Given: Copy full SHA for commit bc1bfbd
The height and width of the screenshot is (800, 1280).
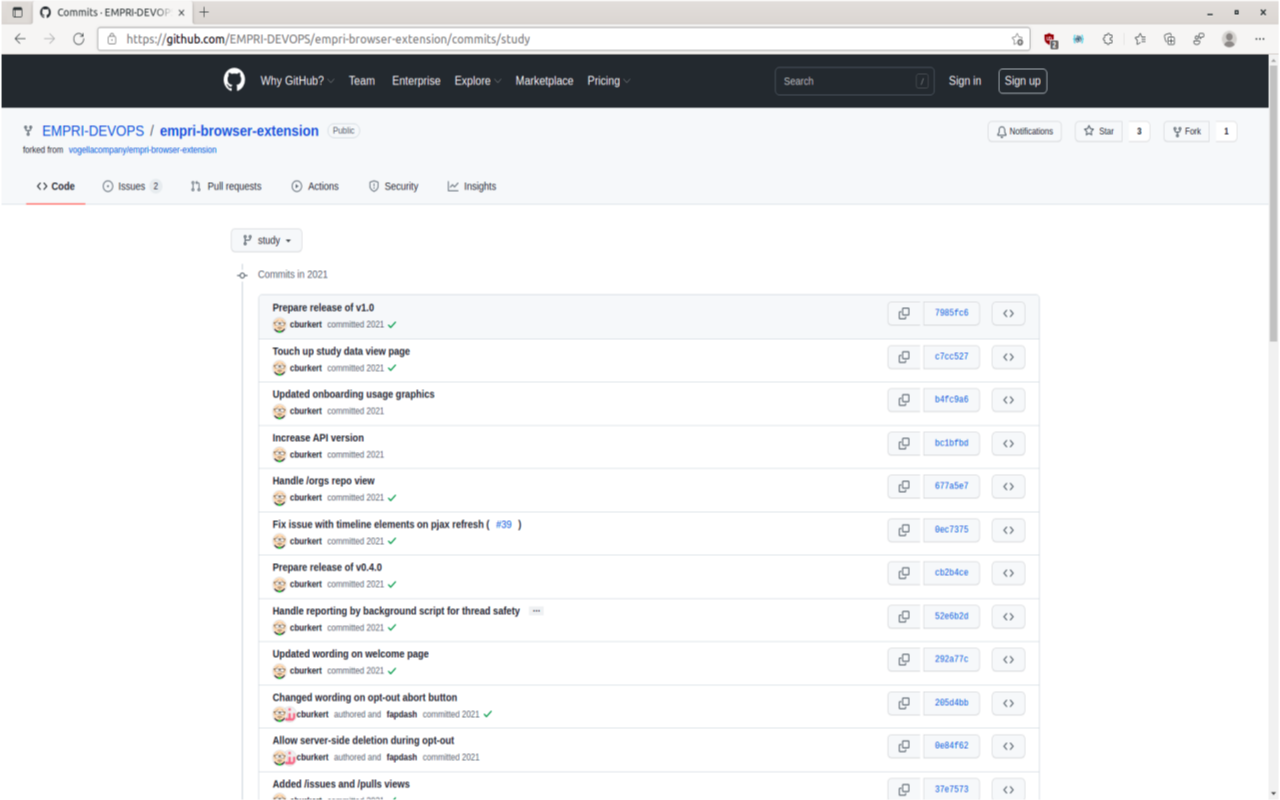Looking at the screenshot, I should (x=904, y=443).
